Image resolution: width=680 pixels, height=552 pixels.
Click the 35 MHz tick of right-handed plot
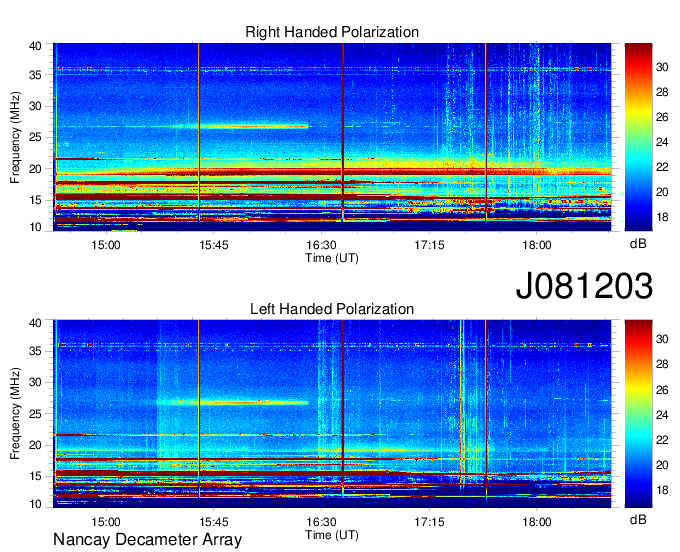pos(35,75)
